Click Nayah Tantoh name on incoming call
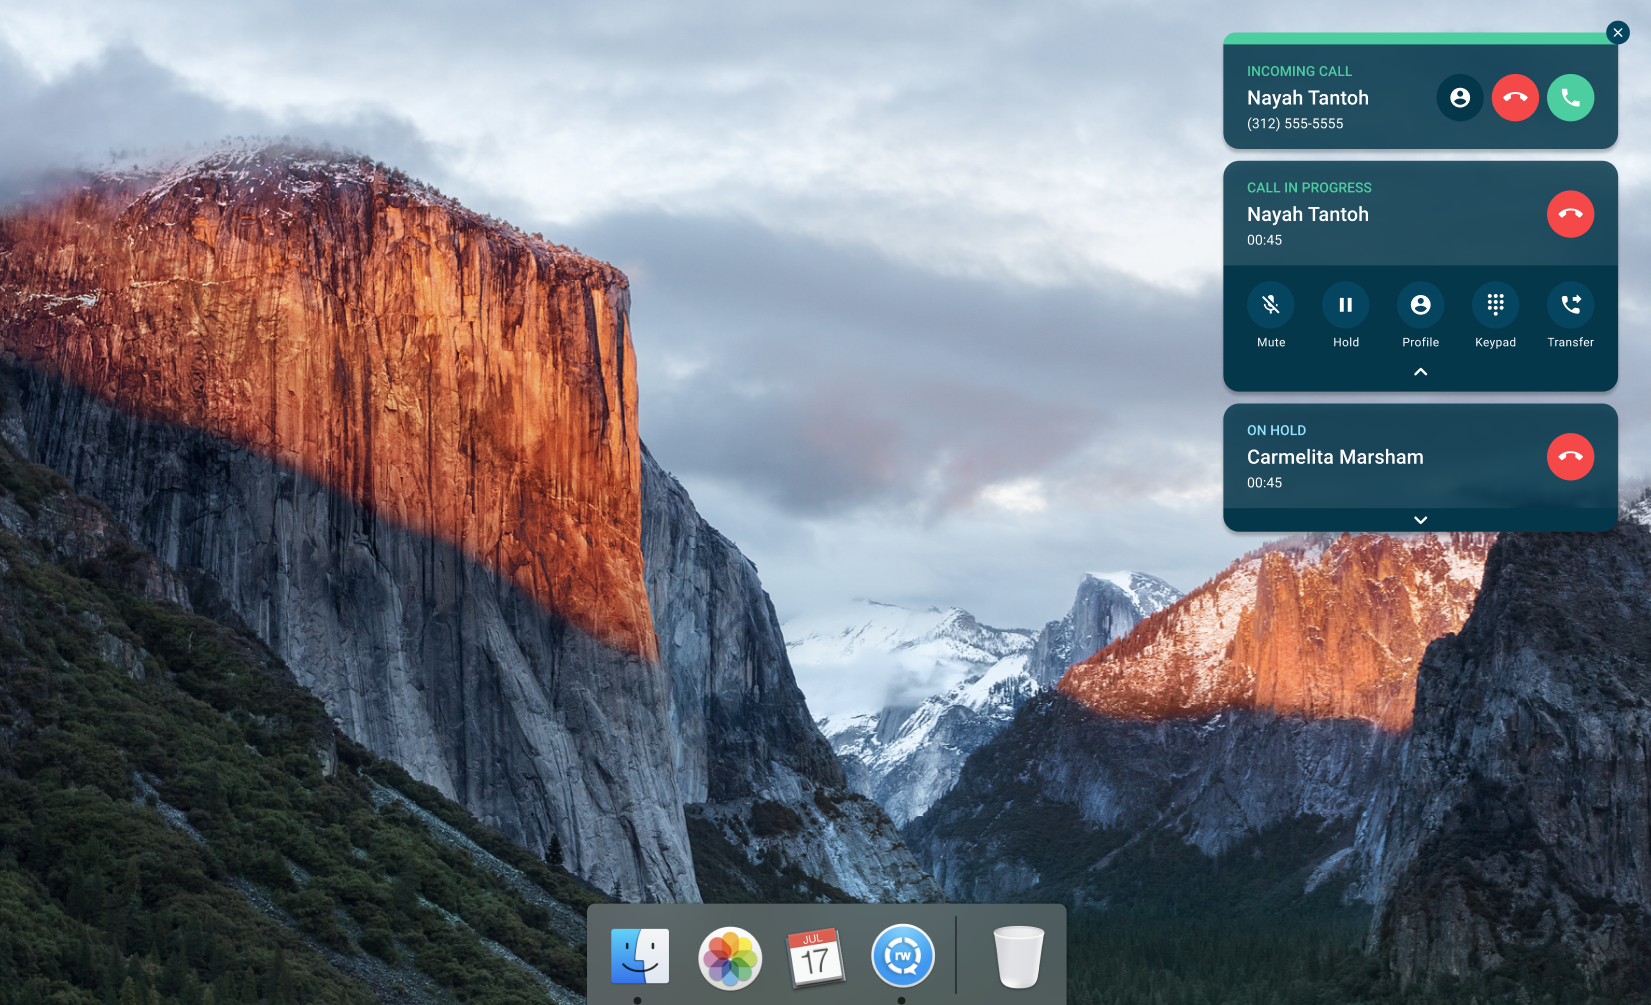1651x1005 pixels. click(1308, 98)
